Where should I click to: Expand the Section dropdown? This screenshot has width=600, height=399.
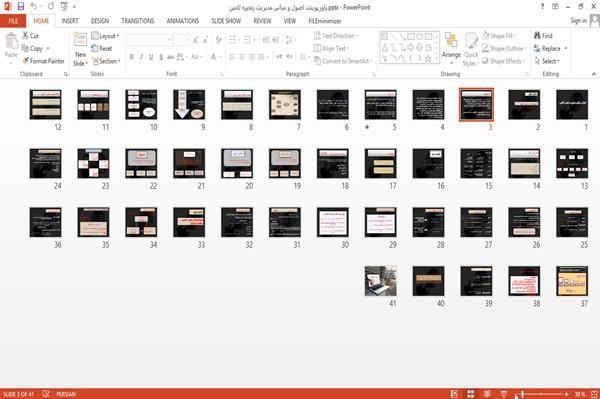[106, 61]
